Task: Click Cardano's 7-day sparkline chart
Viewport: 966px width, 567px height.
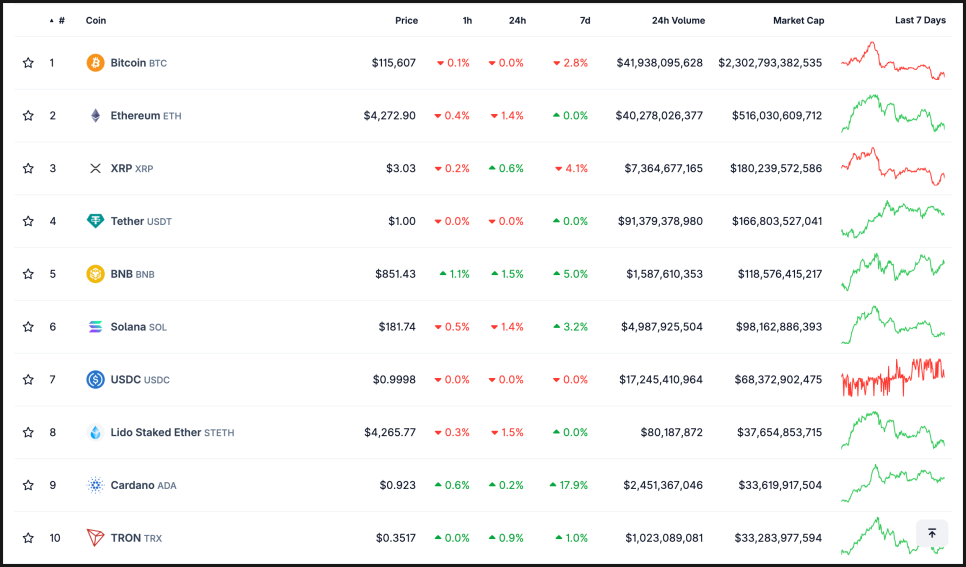Action: (x=893, y=483)
